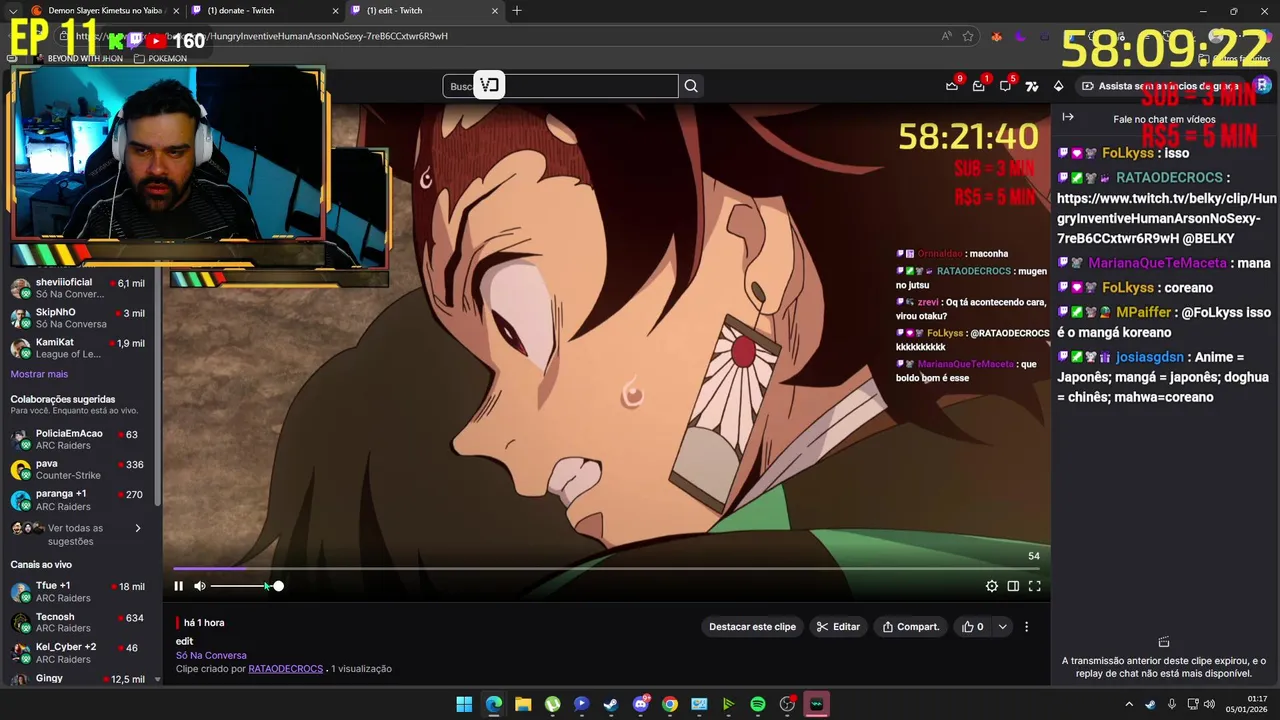Open SkipNhO channel in sidebar
The image size is (1280, 720).
(x=78, y=318)
